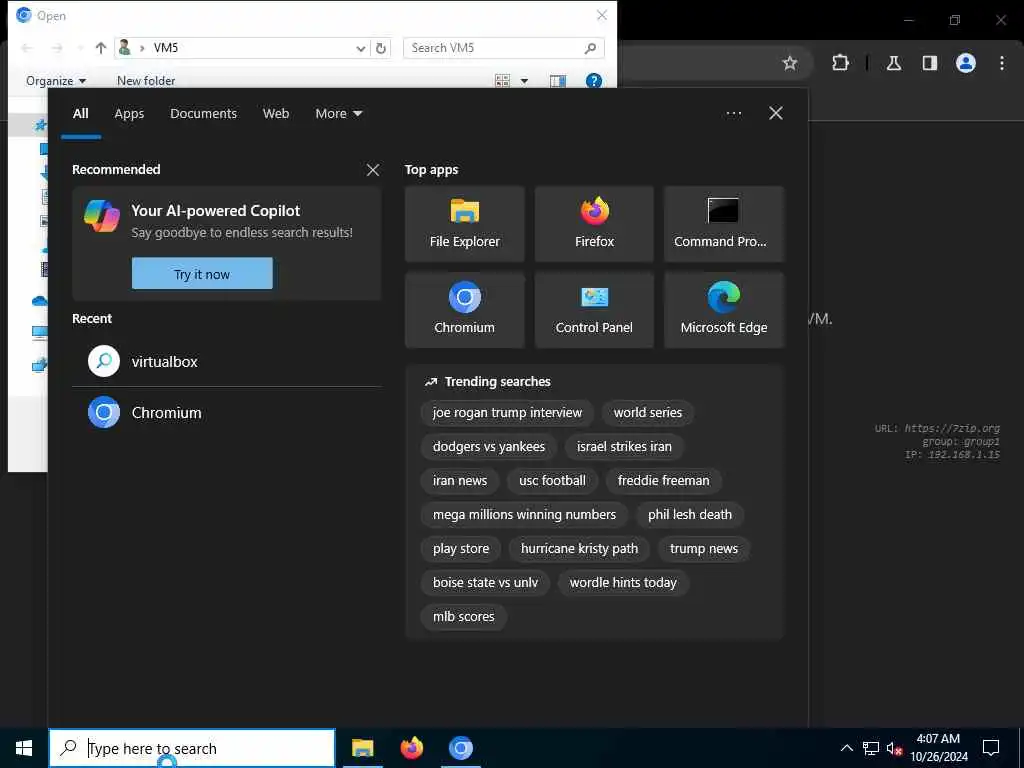Open File Explorer on the taskbar
Image resolution: width=1024 pixels, height=768 pixels.
click(x=362, y=748)
